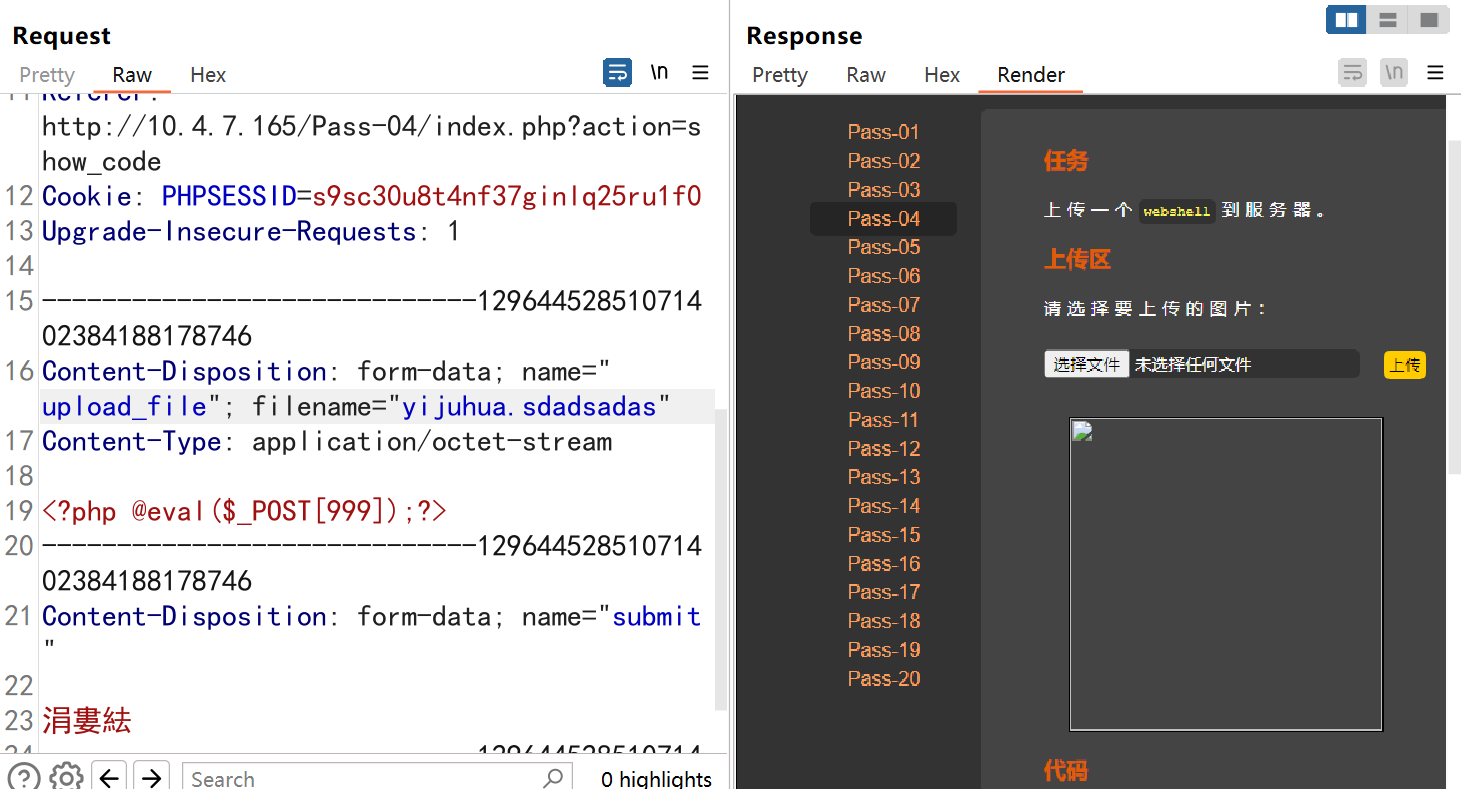Open the Pass-17 link
The image size is (1461, 789).
tap(883, 592)
